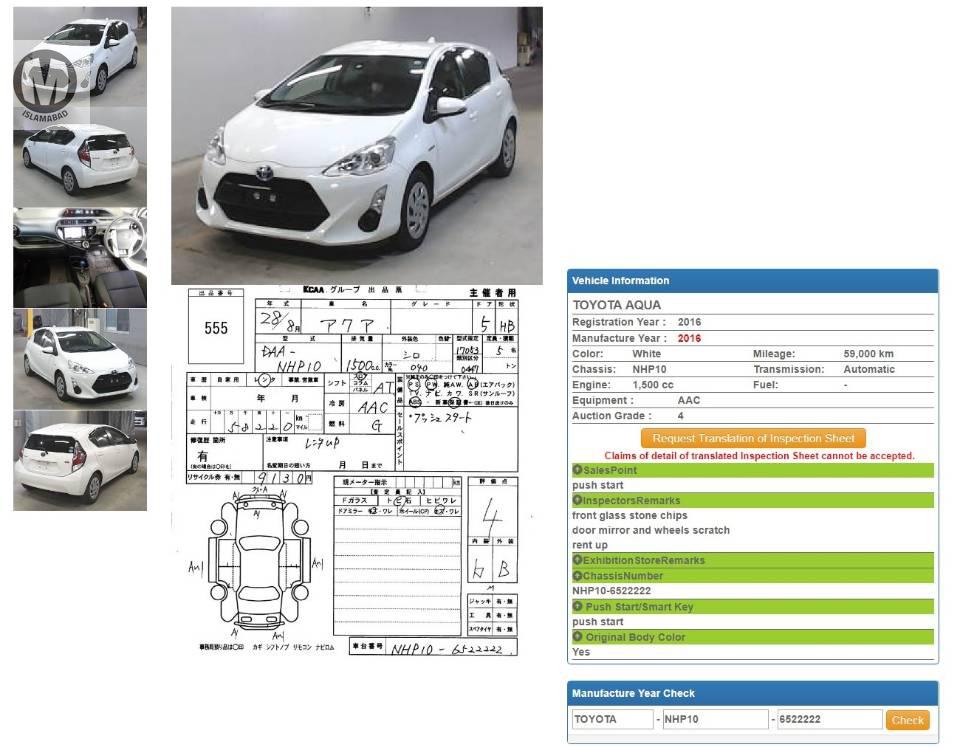Click the Push Start/Smart Key arrow icon
The image size is (957, 750).
pyautogui.click(x=577, y=607)
